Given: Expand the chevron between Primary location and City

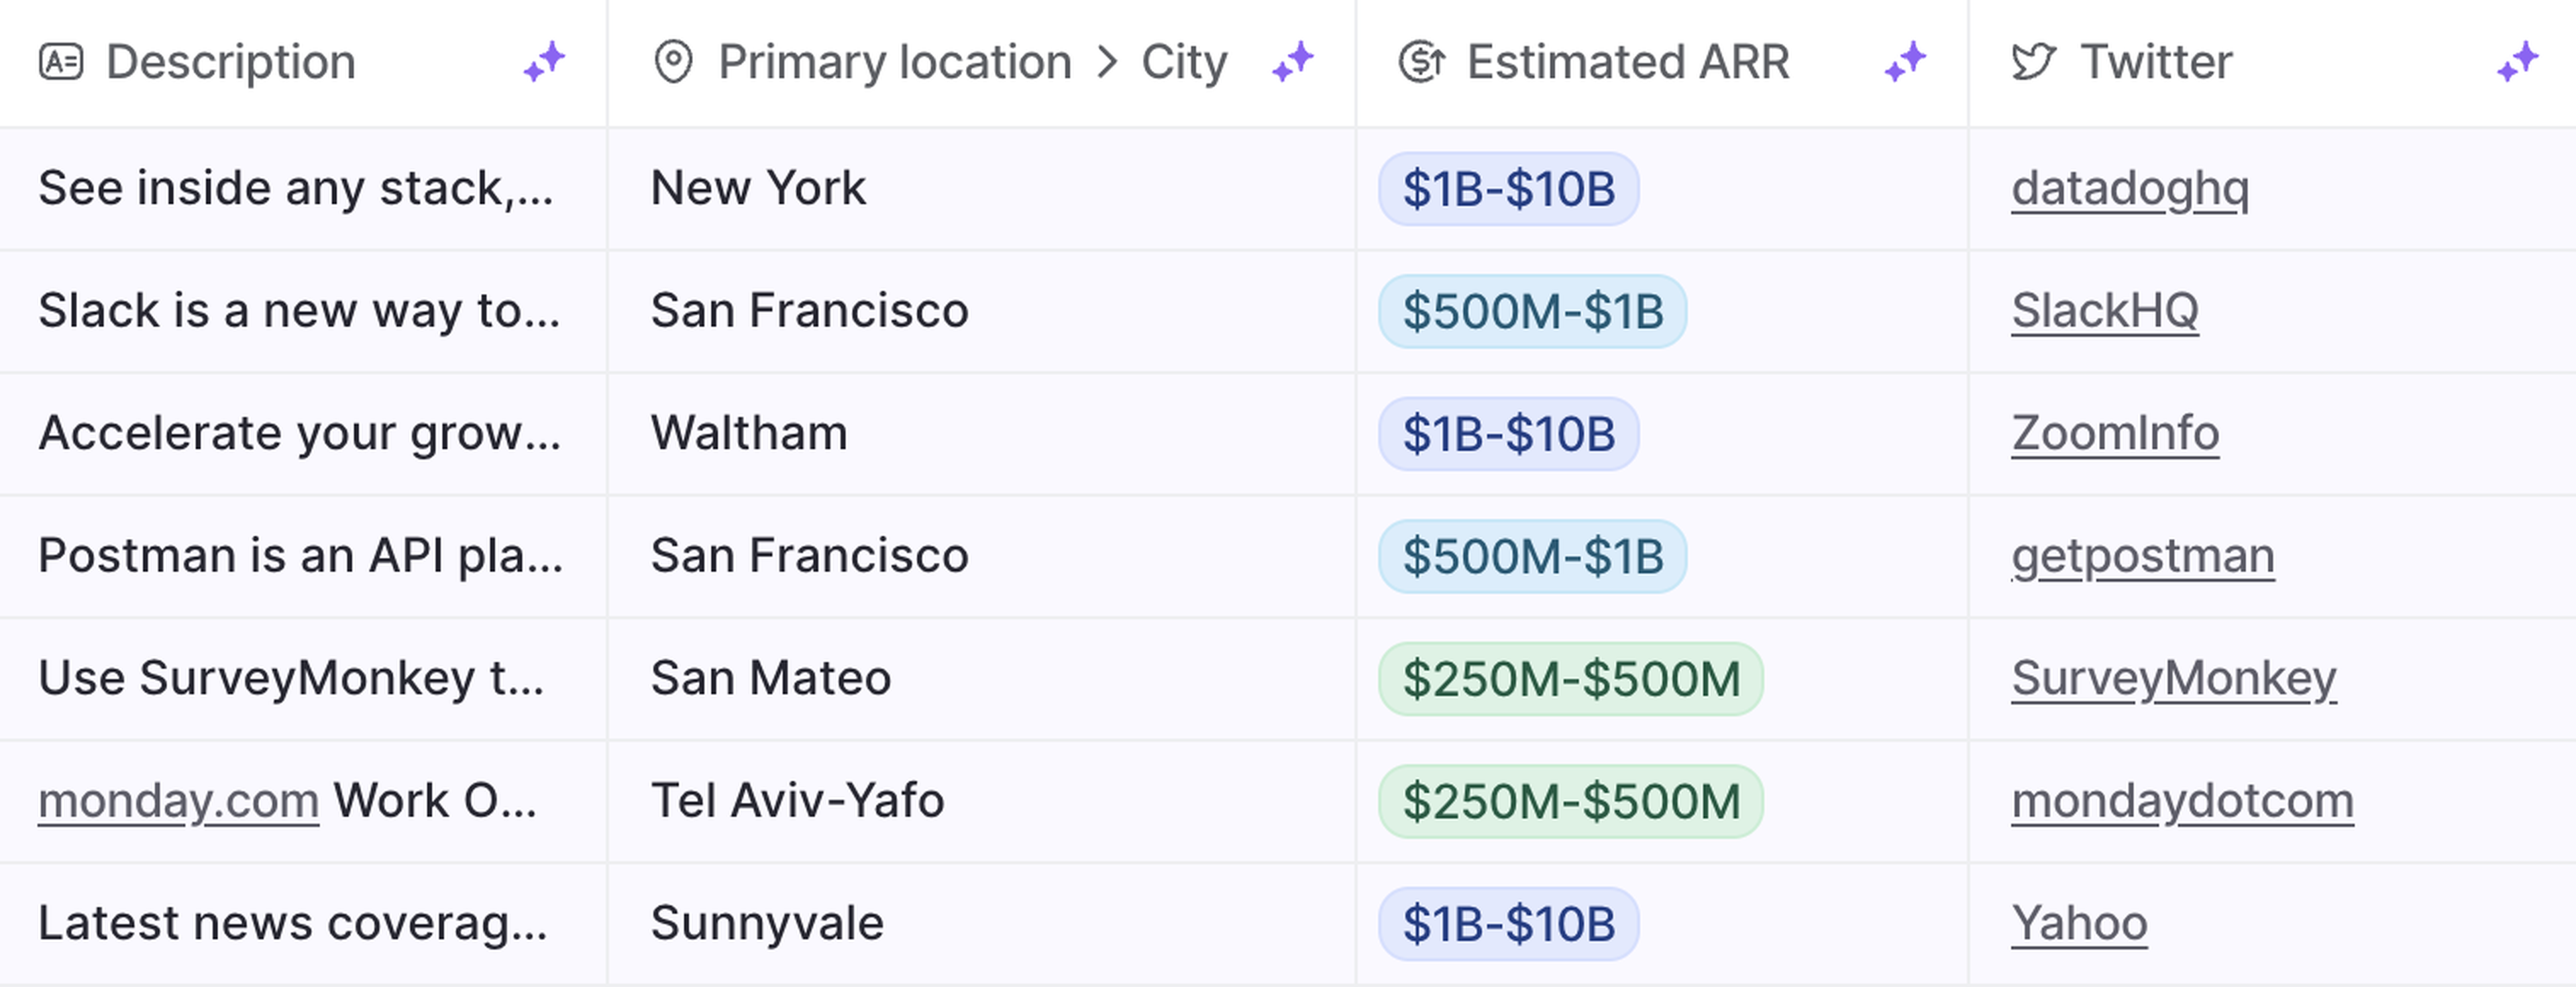Looking at the screenshot, I should (1107, 62).
